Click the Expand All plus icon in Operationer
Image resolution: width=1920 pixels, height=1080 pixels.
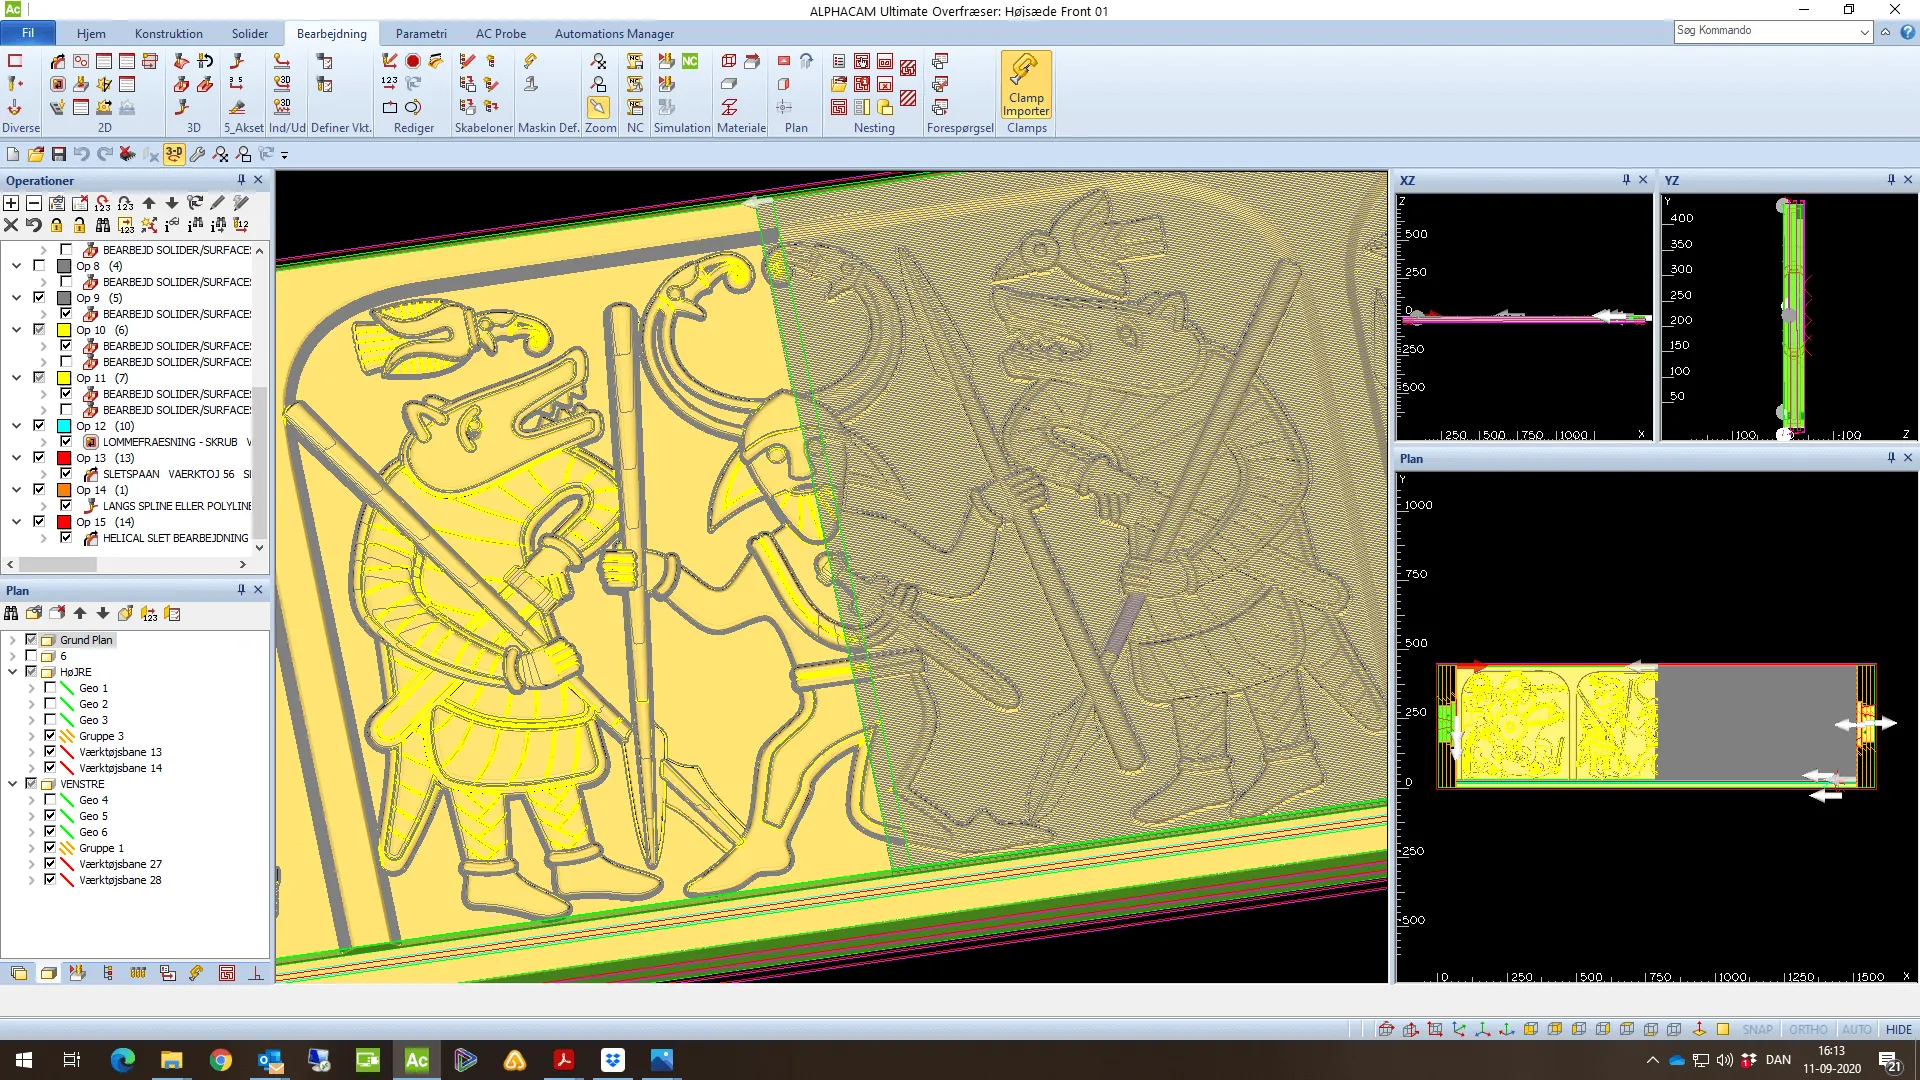pyautogui.click(x=11, y=203)
